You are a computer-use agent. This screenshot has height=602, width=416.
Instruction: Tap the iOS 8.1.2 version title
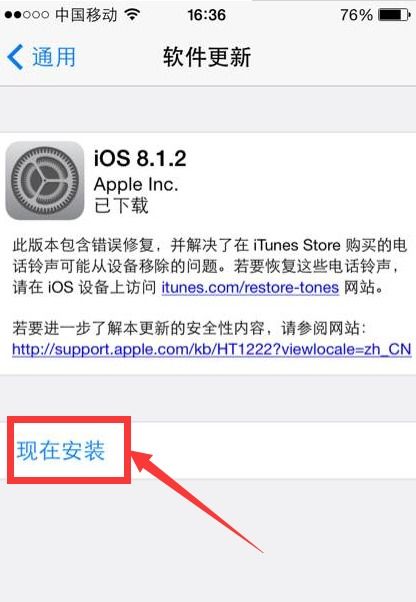coord(140,158)
